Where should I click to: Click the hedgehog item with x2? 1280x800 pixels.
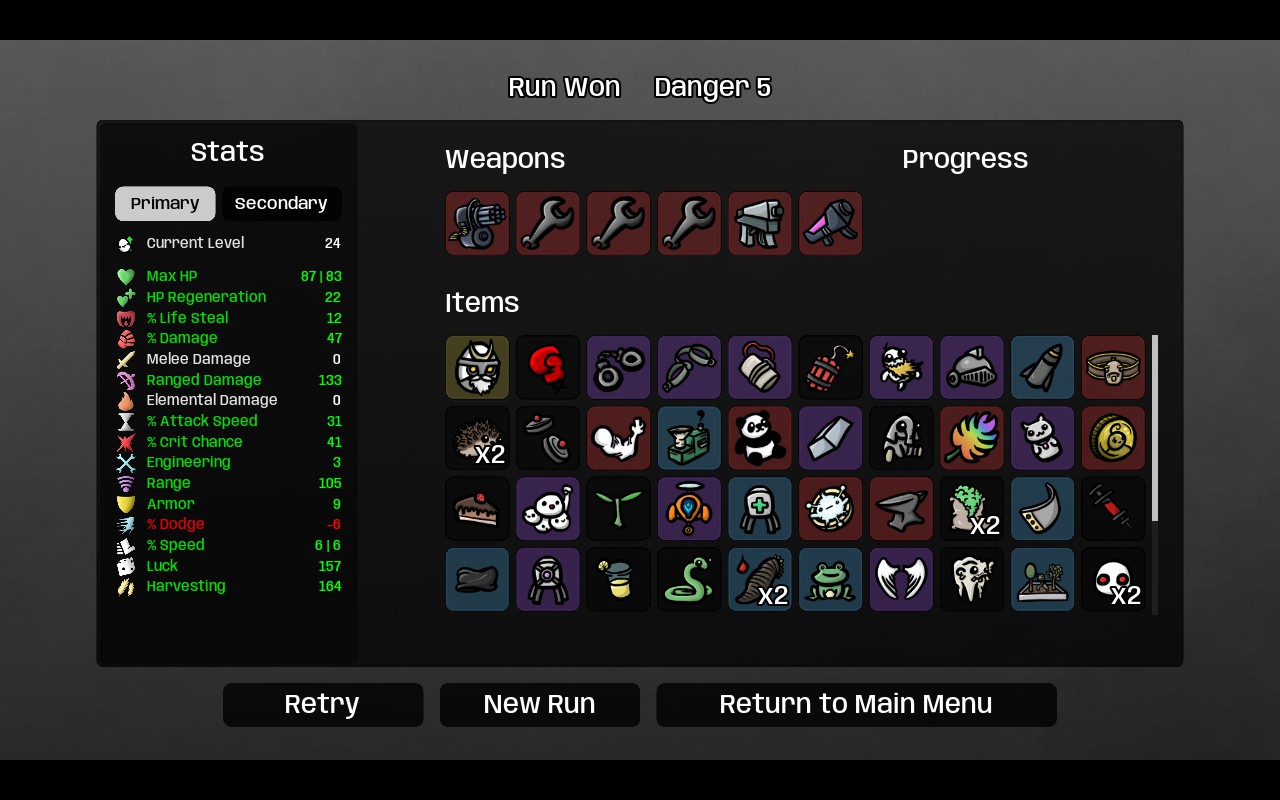point(477,438)
